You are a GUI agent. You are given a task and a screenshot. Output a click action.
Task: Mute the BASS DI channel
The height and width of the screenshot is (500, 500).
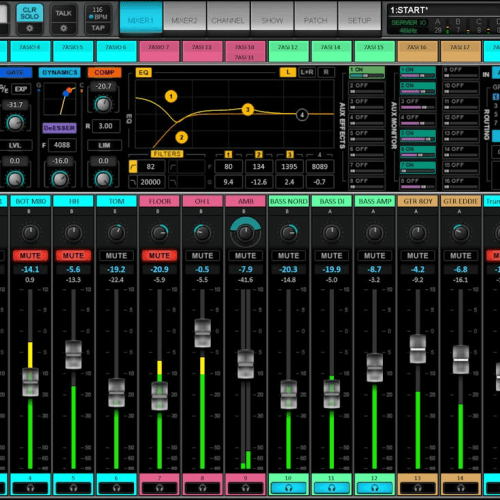(331, 256)
